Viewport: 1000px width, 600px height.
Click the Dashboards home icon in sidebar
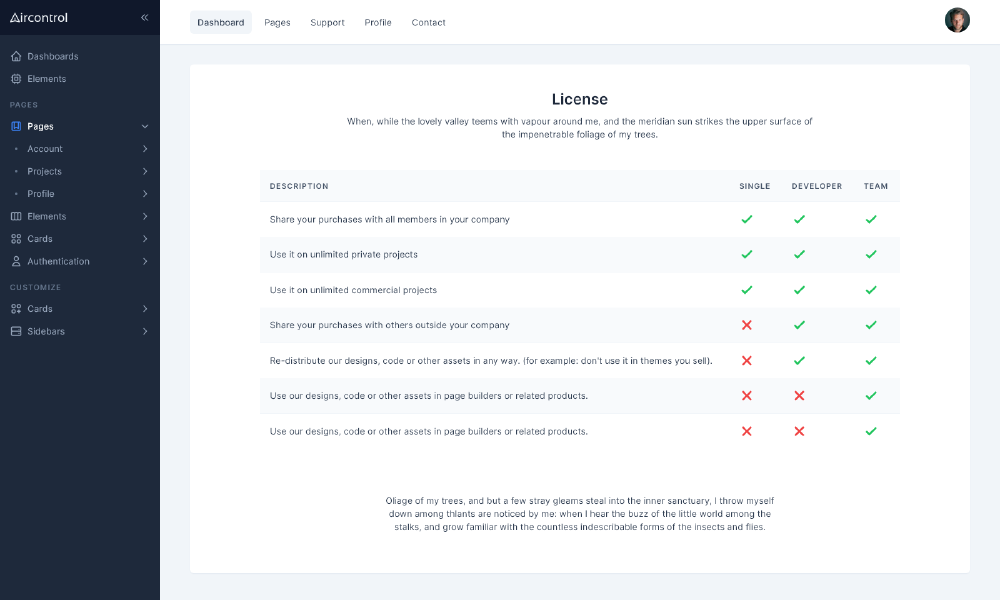[x=16, y=56]
